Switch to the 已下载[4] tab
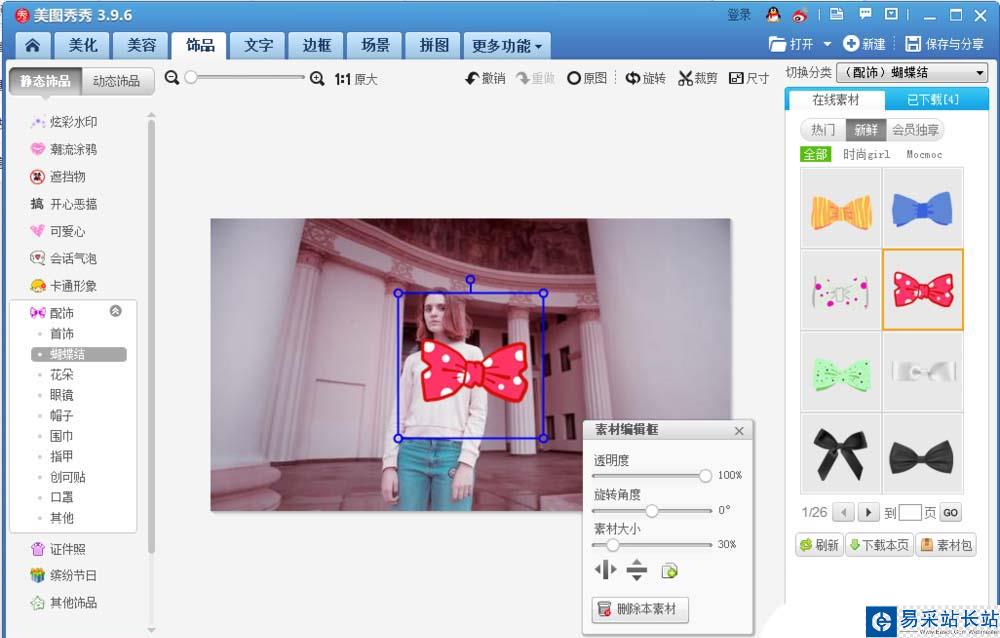This screenshot has height=638, width=1000. pos(932,100)
